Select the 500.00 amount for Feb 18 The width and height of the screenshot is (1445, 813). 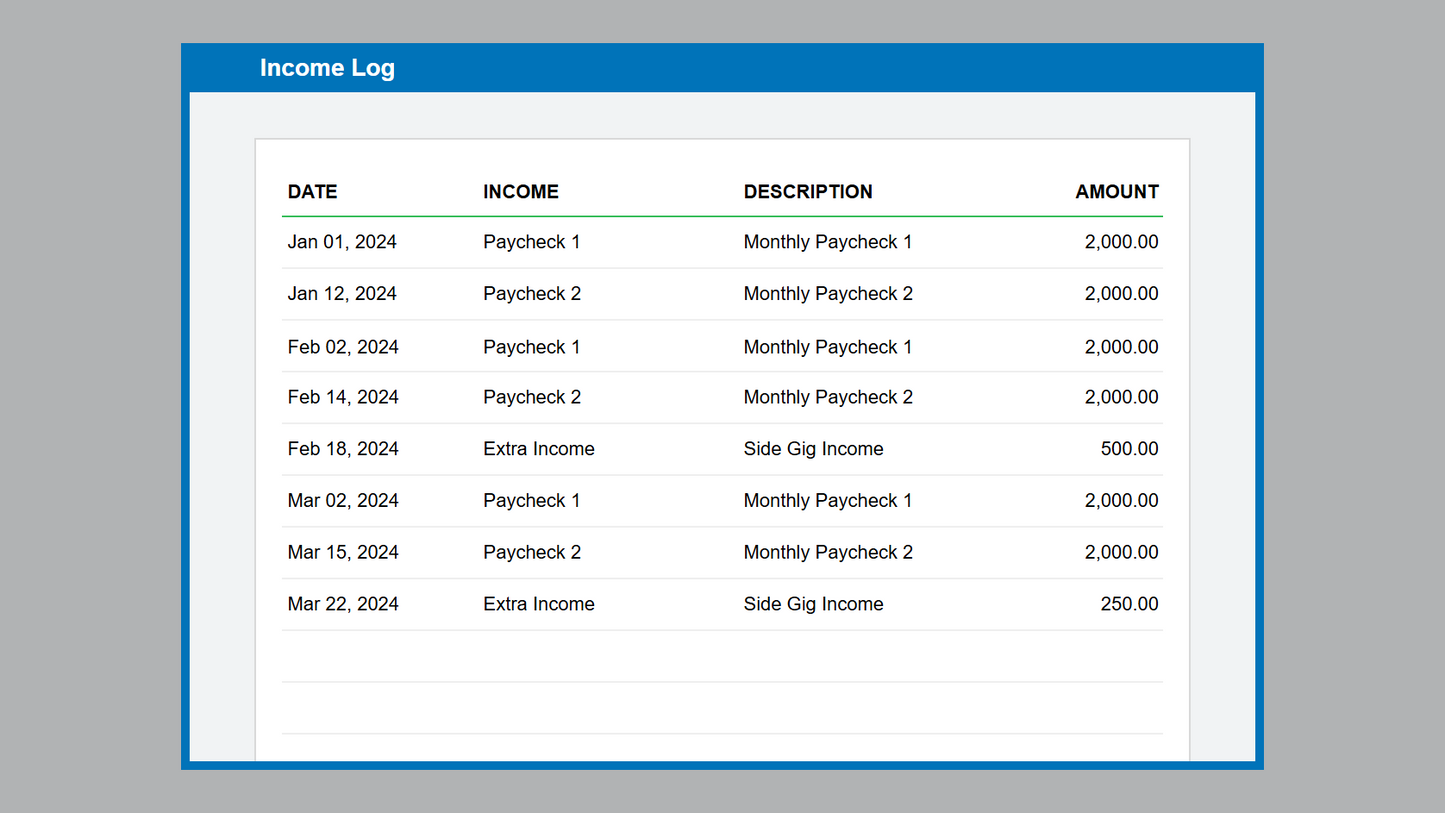[x=1130, y=449]
